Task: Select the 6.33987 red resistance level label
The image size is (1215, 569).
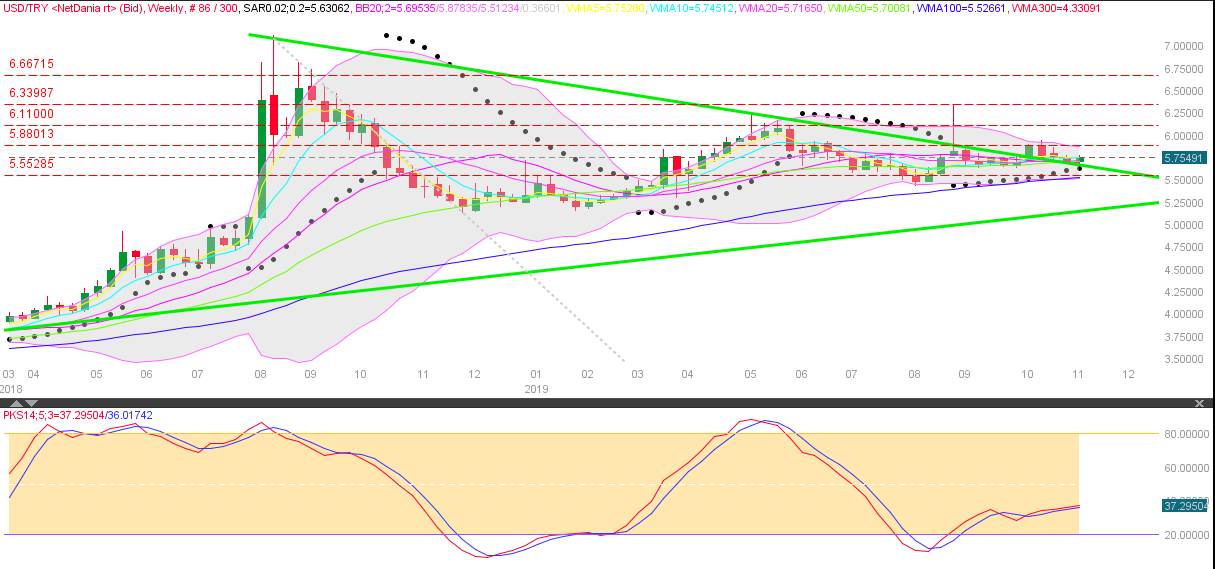Action: coord(31,93)
